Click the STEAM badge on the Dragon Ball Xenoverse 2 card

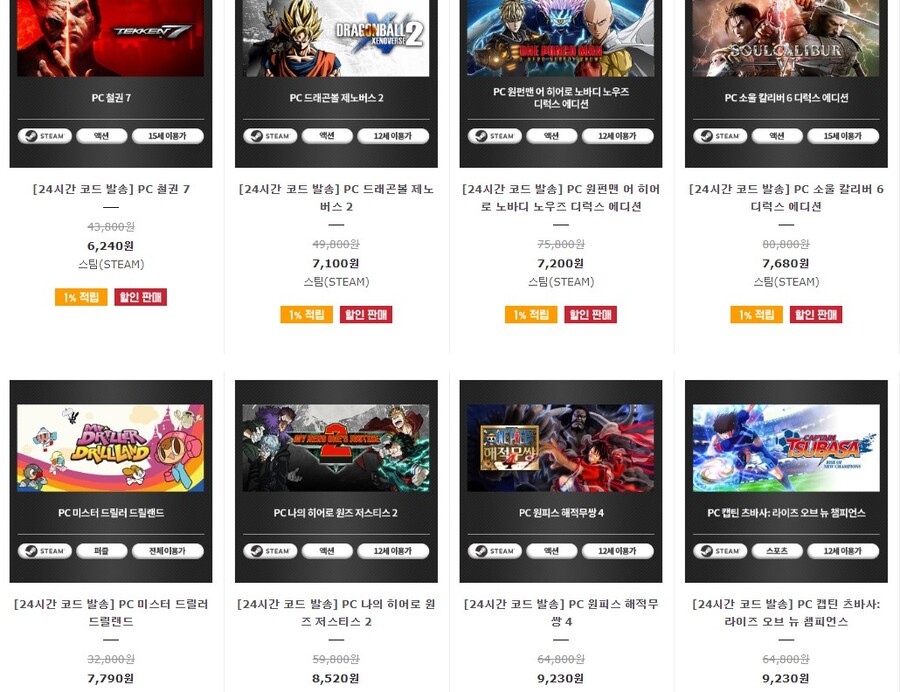pyautogui.click(x=270, y=136)
